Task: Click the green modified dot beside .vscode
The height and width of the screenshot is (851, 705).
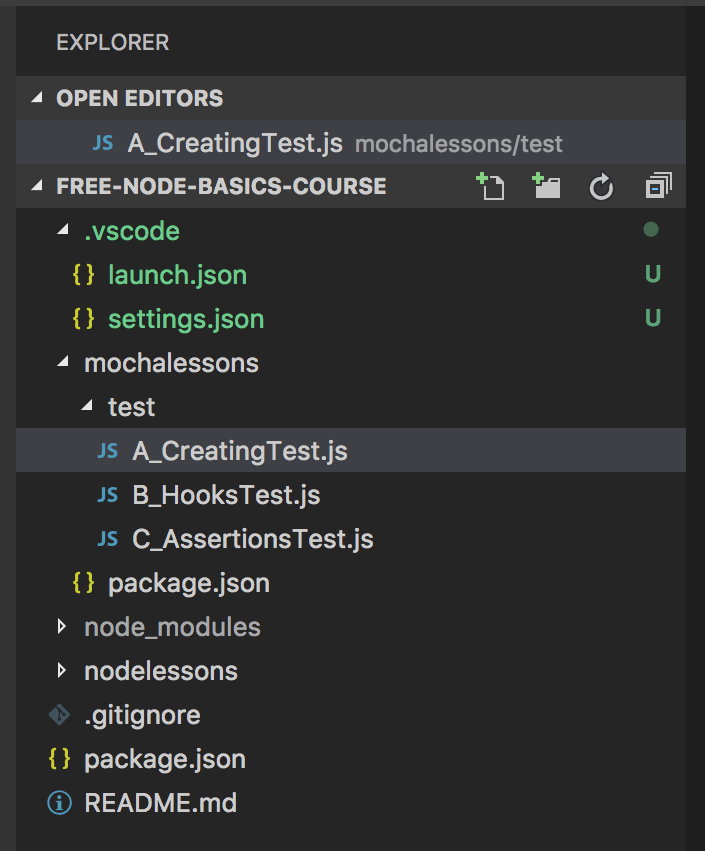Action: tap(653, 230)
